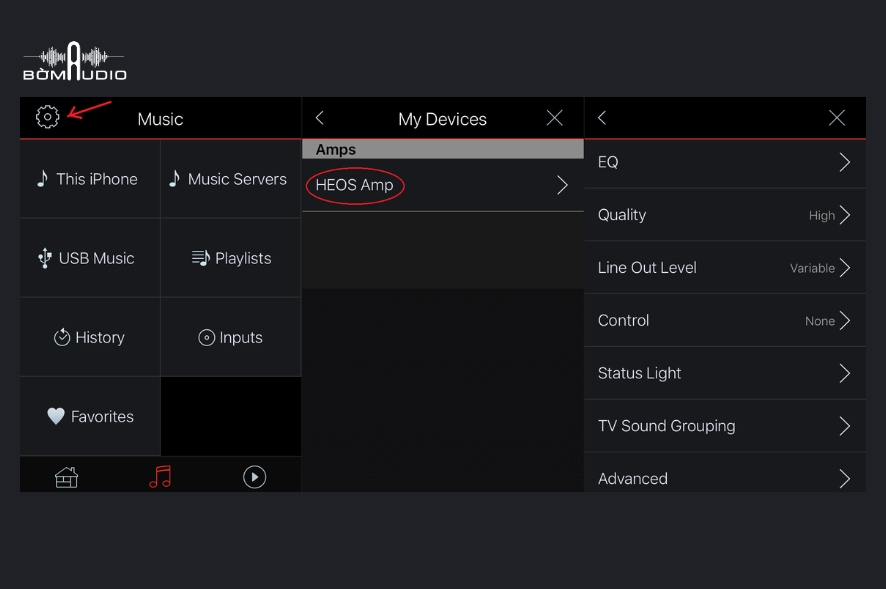Click the Amps section header

point(443,149)
